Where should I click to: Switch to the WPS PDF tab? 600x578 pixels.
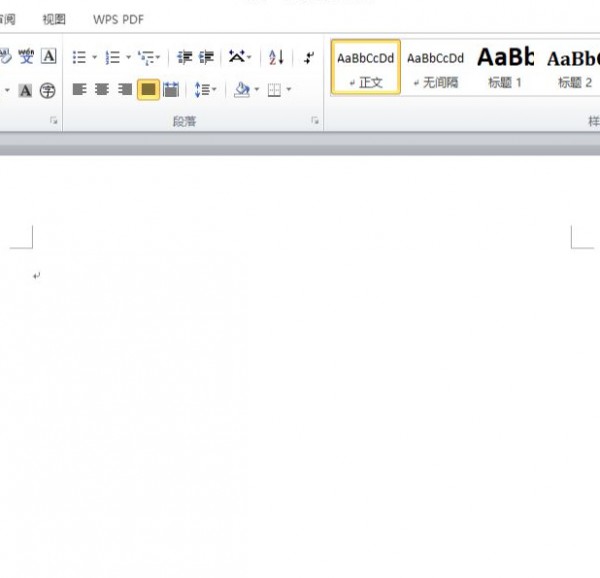[118, 19]
